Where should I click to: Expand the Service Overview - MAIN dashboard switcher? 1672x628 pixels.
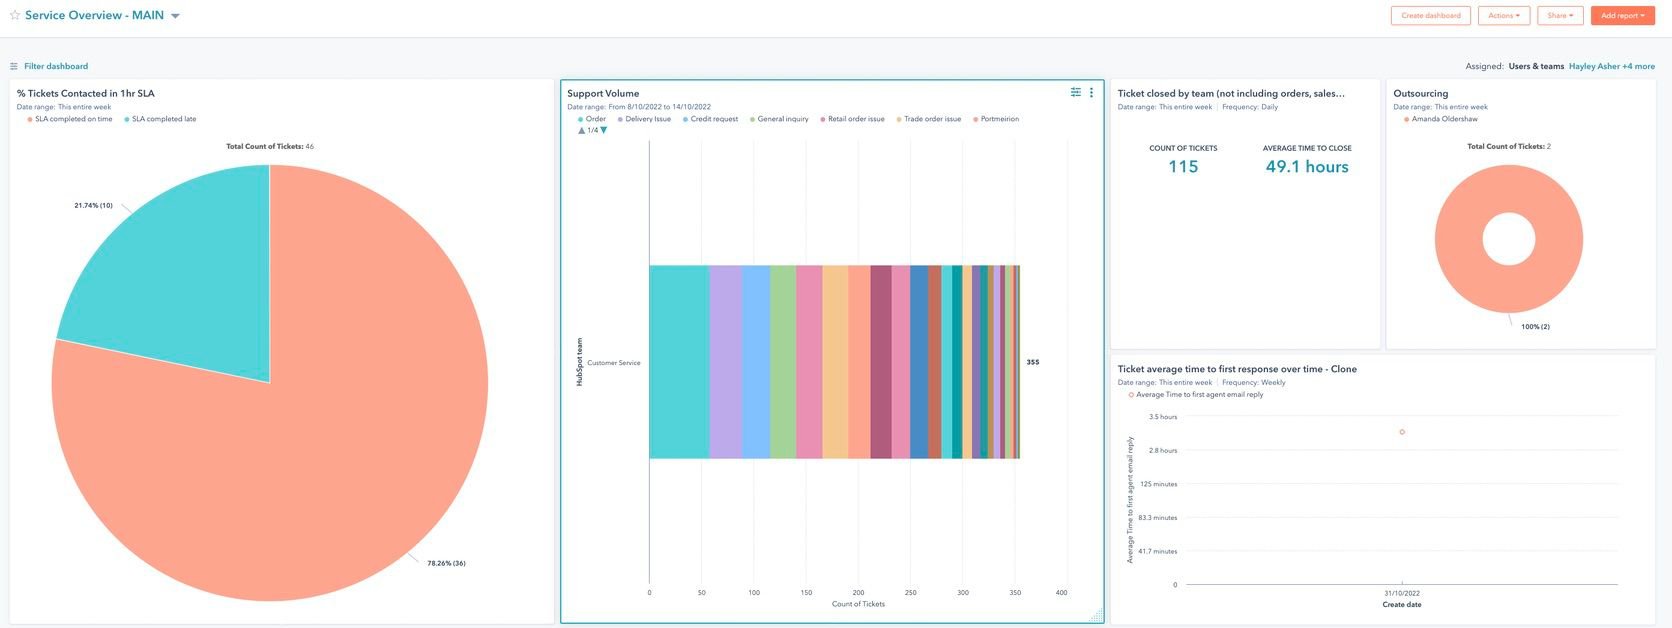[x=176, y=16]
